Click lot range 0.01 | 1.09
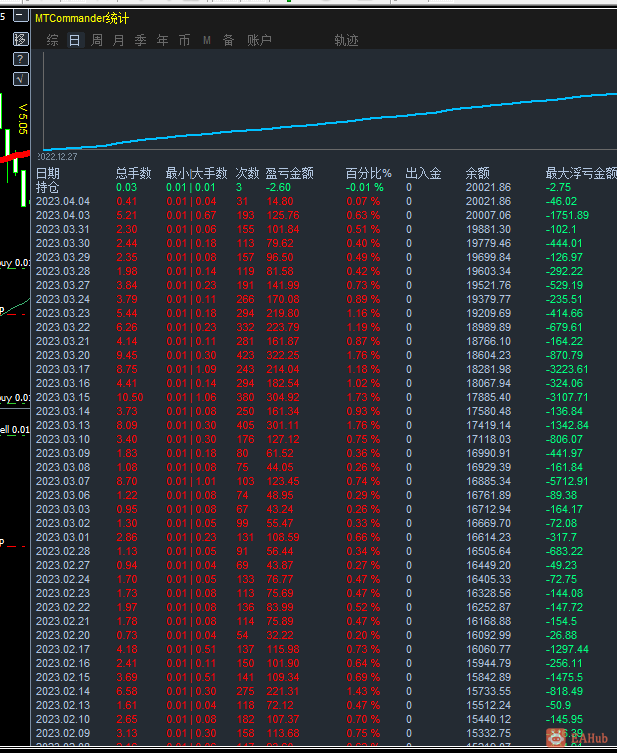This screenshot has height=753, width=617. coord(192,369)
